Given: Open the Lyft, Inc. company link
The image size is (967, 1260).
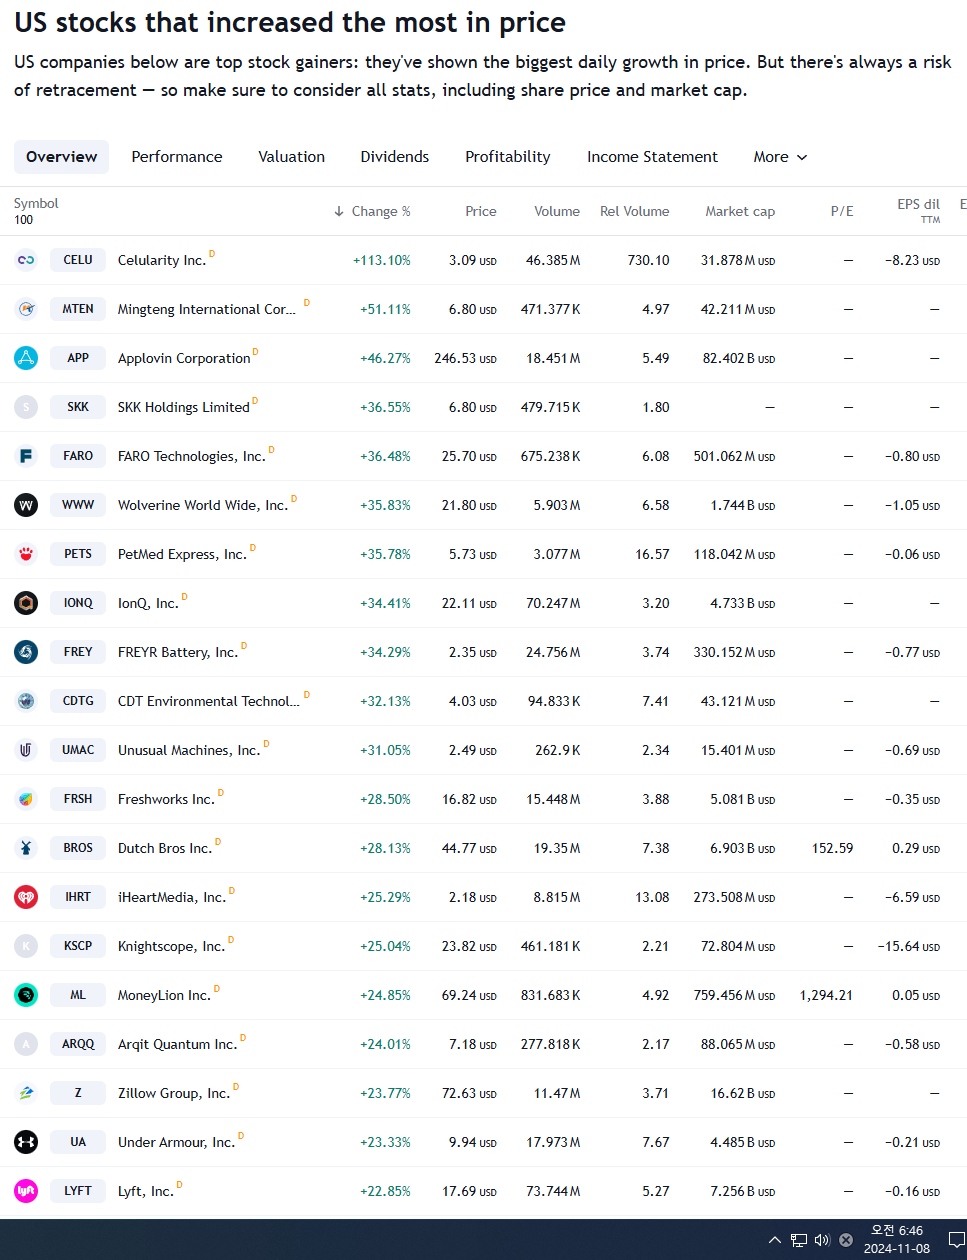Looking at the screenshot, I should (146, 1191).
